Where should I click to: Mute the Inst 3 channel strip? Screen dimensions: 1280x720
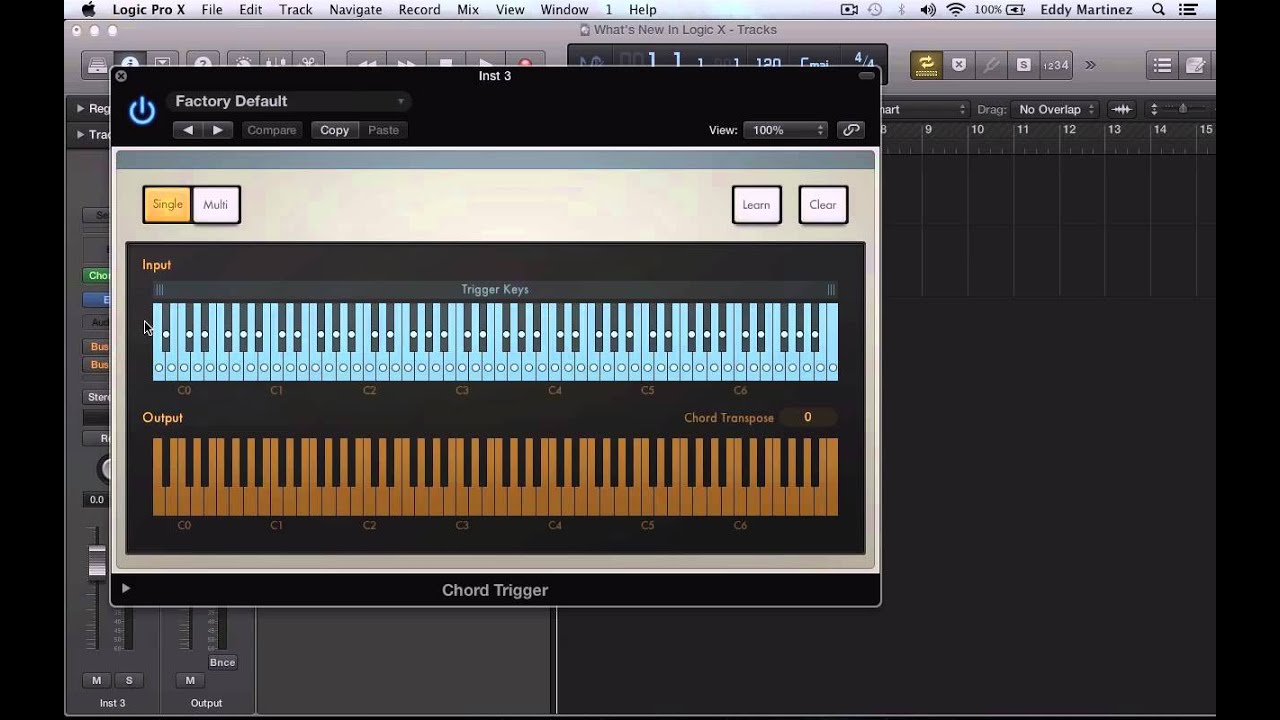coord(97,680)
